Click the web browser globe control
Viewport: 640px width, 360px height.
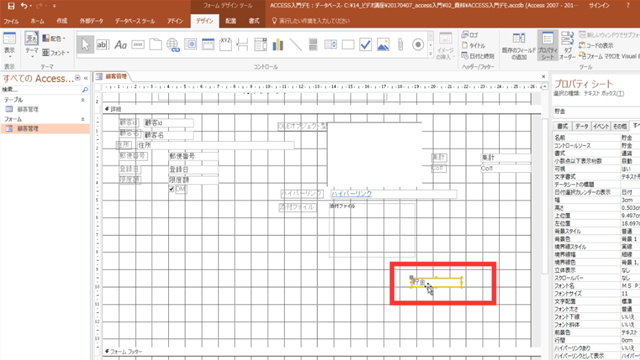[x=173, y=44]
